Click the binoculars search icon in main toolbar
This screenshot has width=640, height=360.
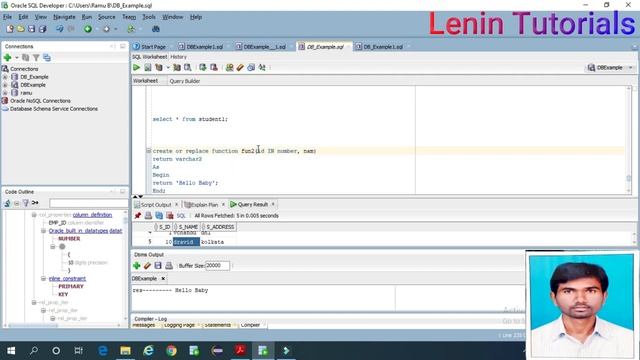click(156, 29)
